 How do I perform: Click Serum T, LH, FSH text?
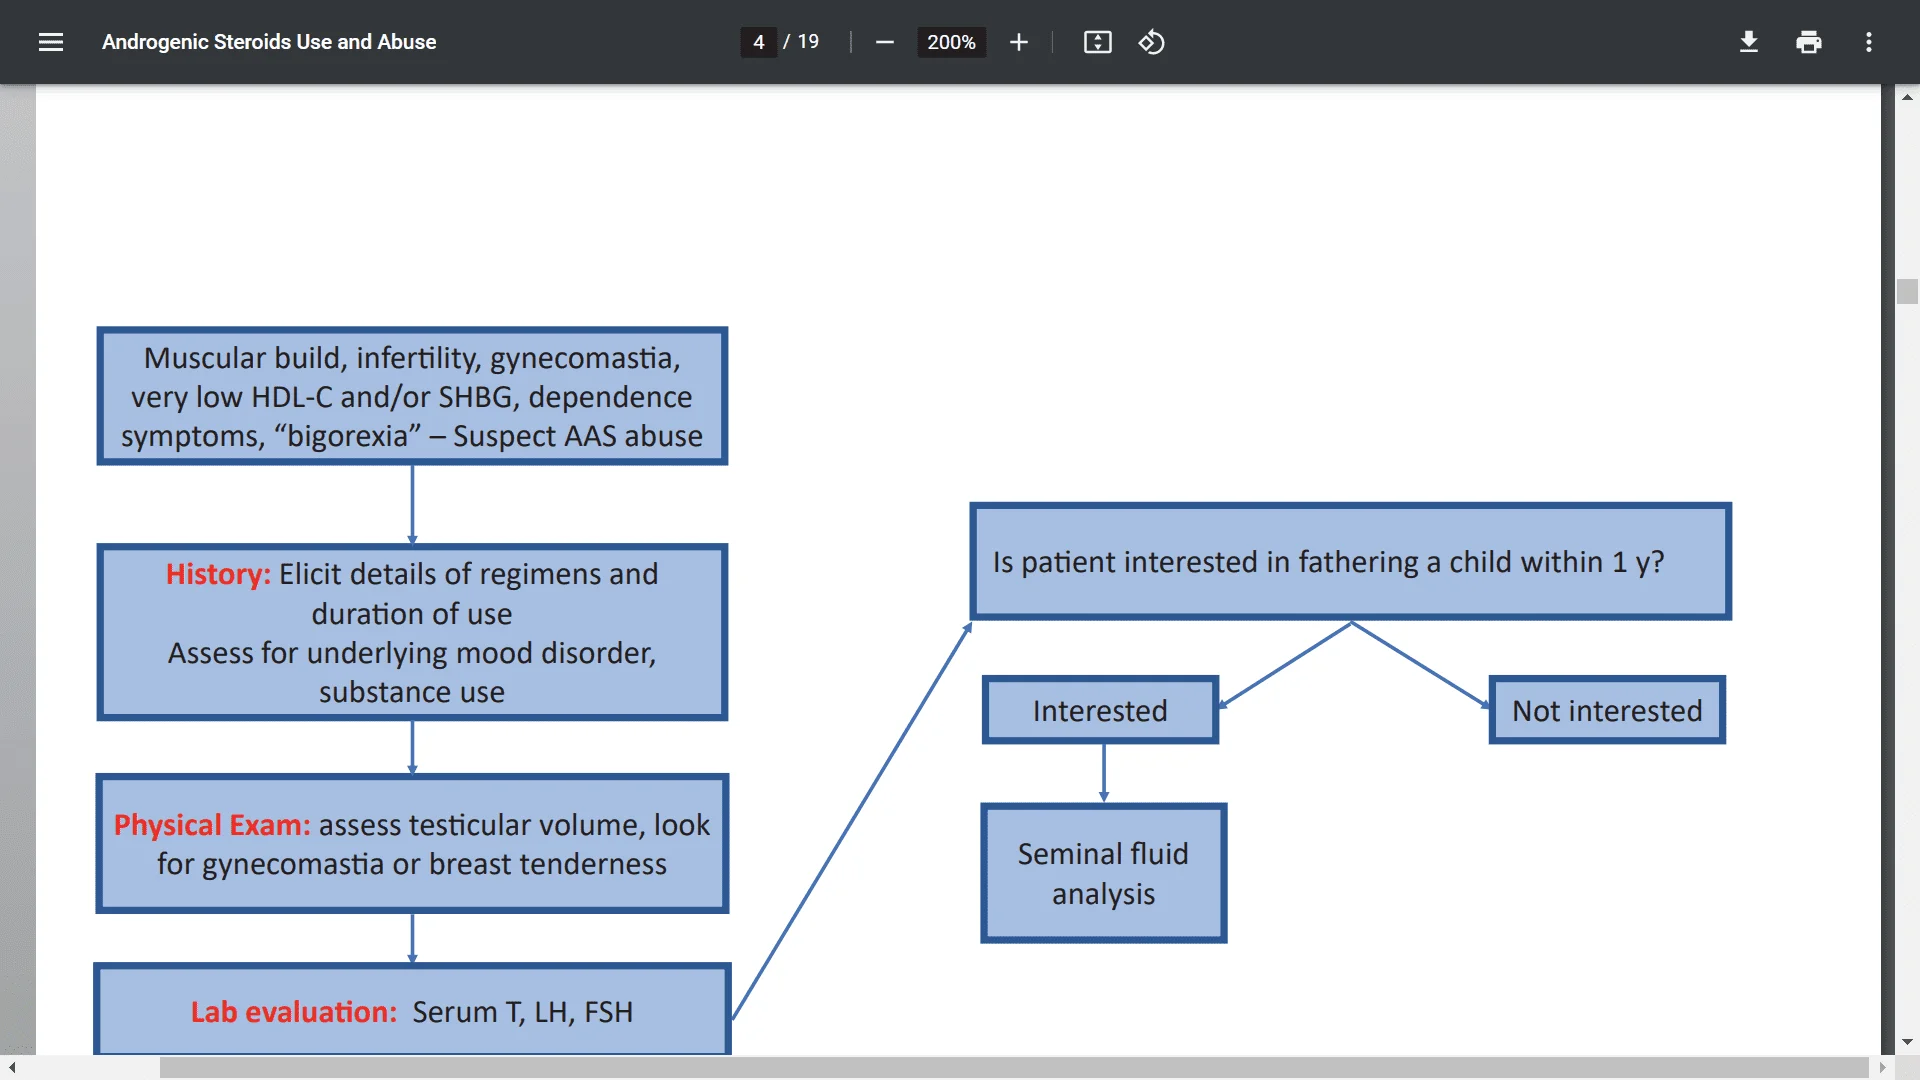click(522, 1012)
